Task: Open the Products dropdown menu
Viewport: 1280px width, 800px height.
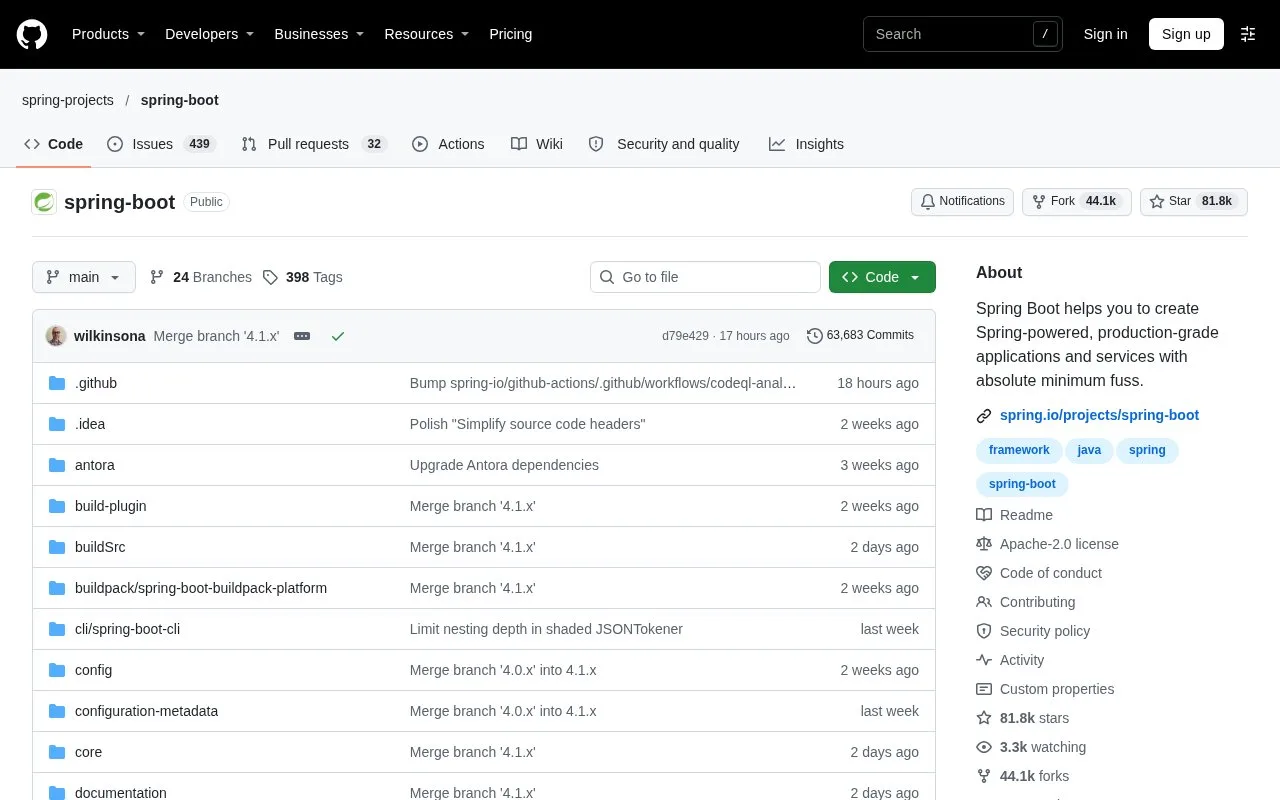Action: click(108, 34)
